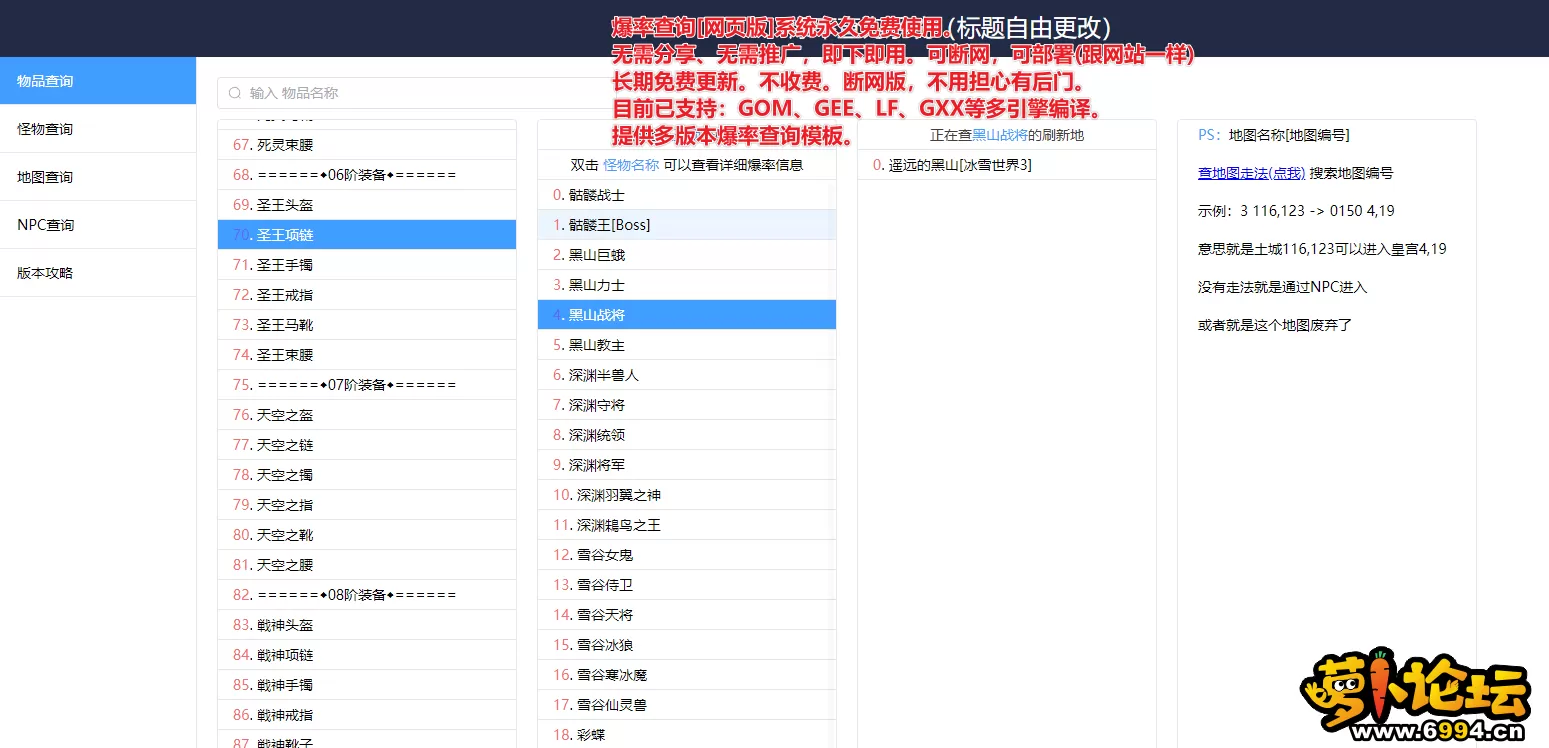Select item 71. 圣王手镯

coord(367,265)
